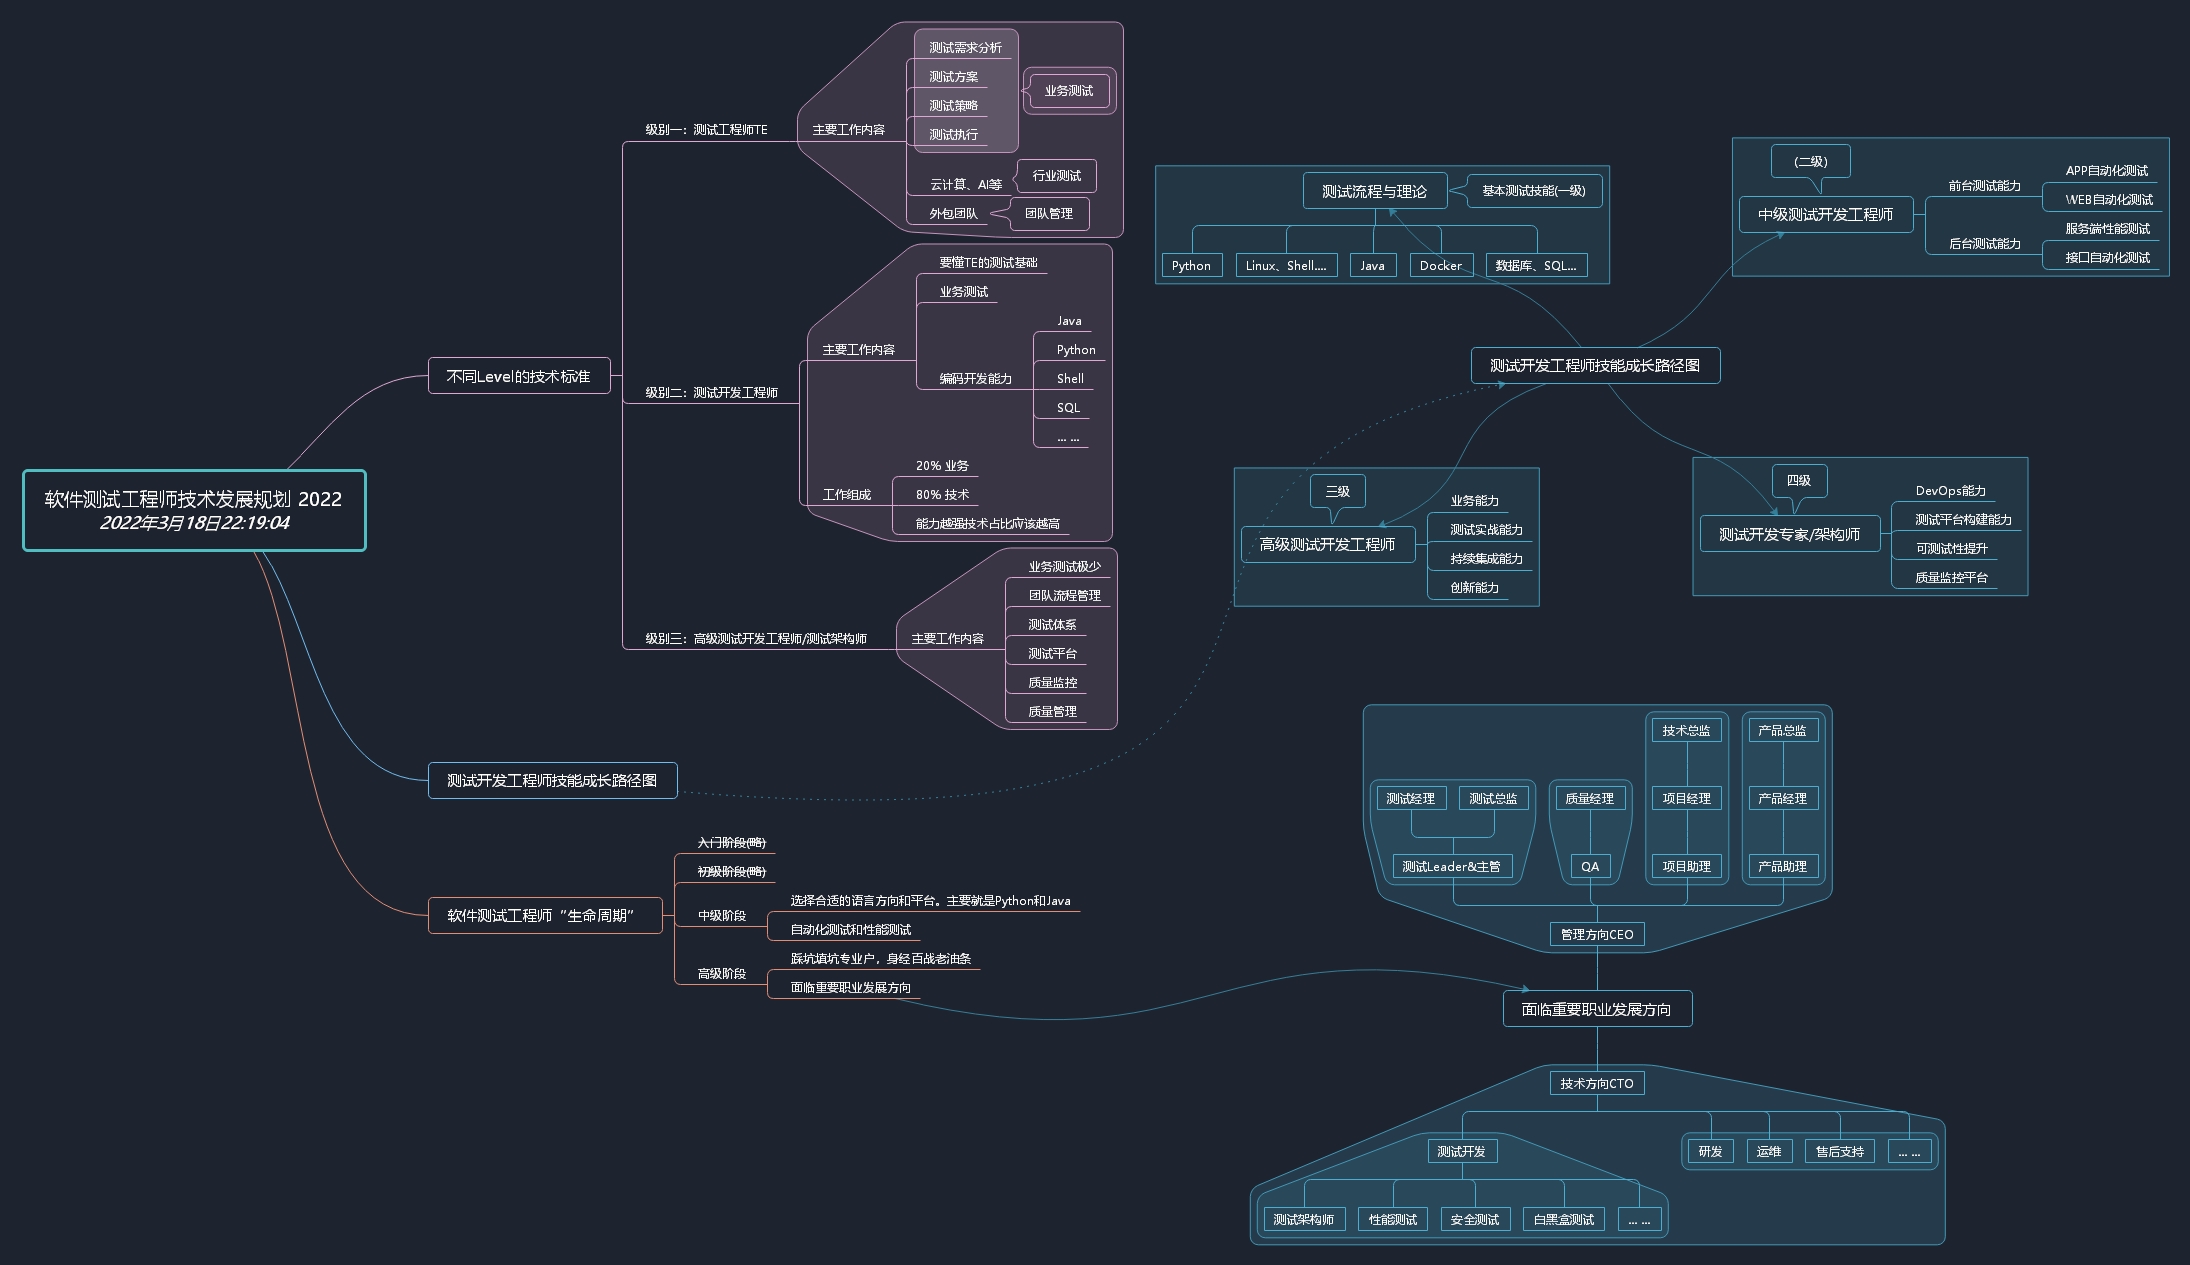Select the 行业测试 callout node

pos(1056,176)
